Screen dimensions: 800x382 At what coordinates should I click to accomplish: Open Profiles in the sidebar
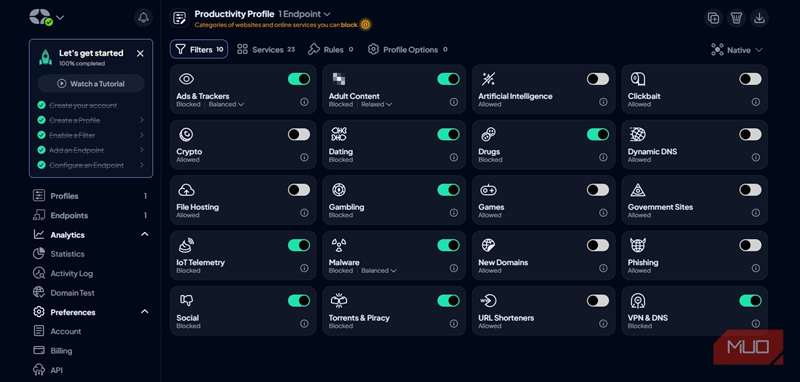(90, 196)
